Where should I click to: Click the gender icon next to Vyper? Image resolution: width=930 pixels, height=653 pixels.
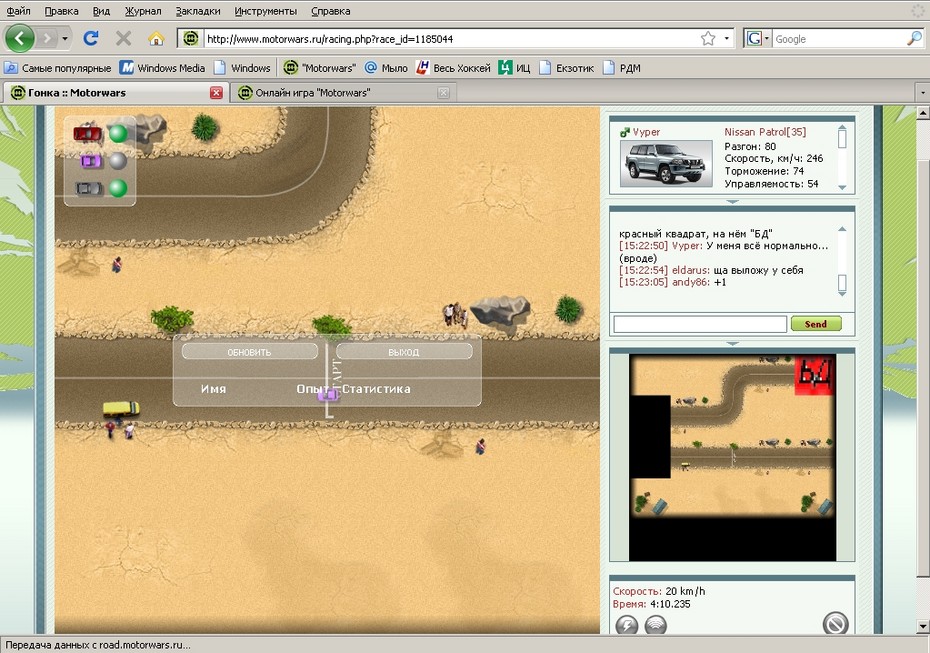624,132
